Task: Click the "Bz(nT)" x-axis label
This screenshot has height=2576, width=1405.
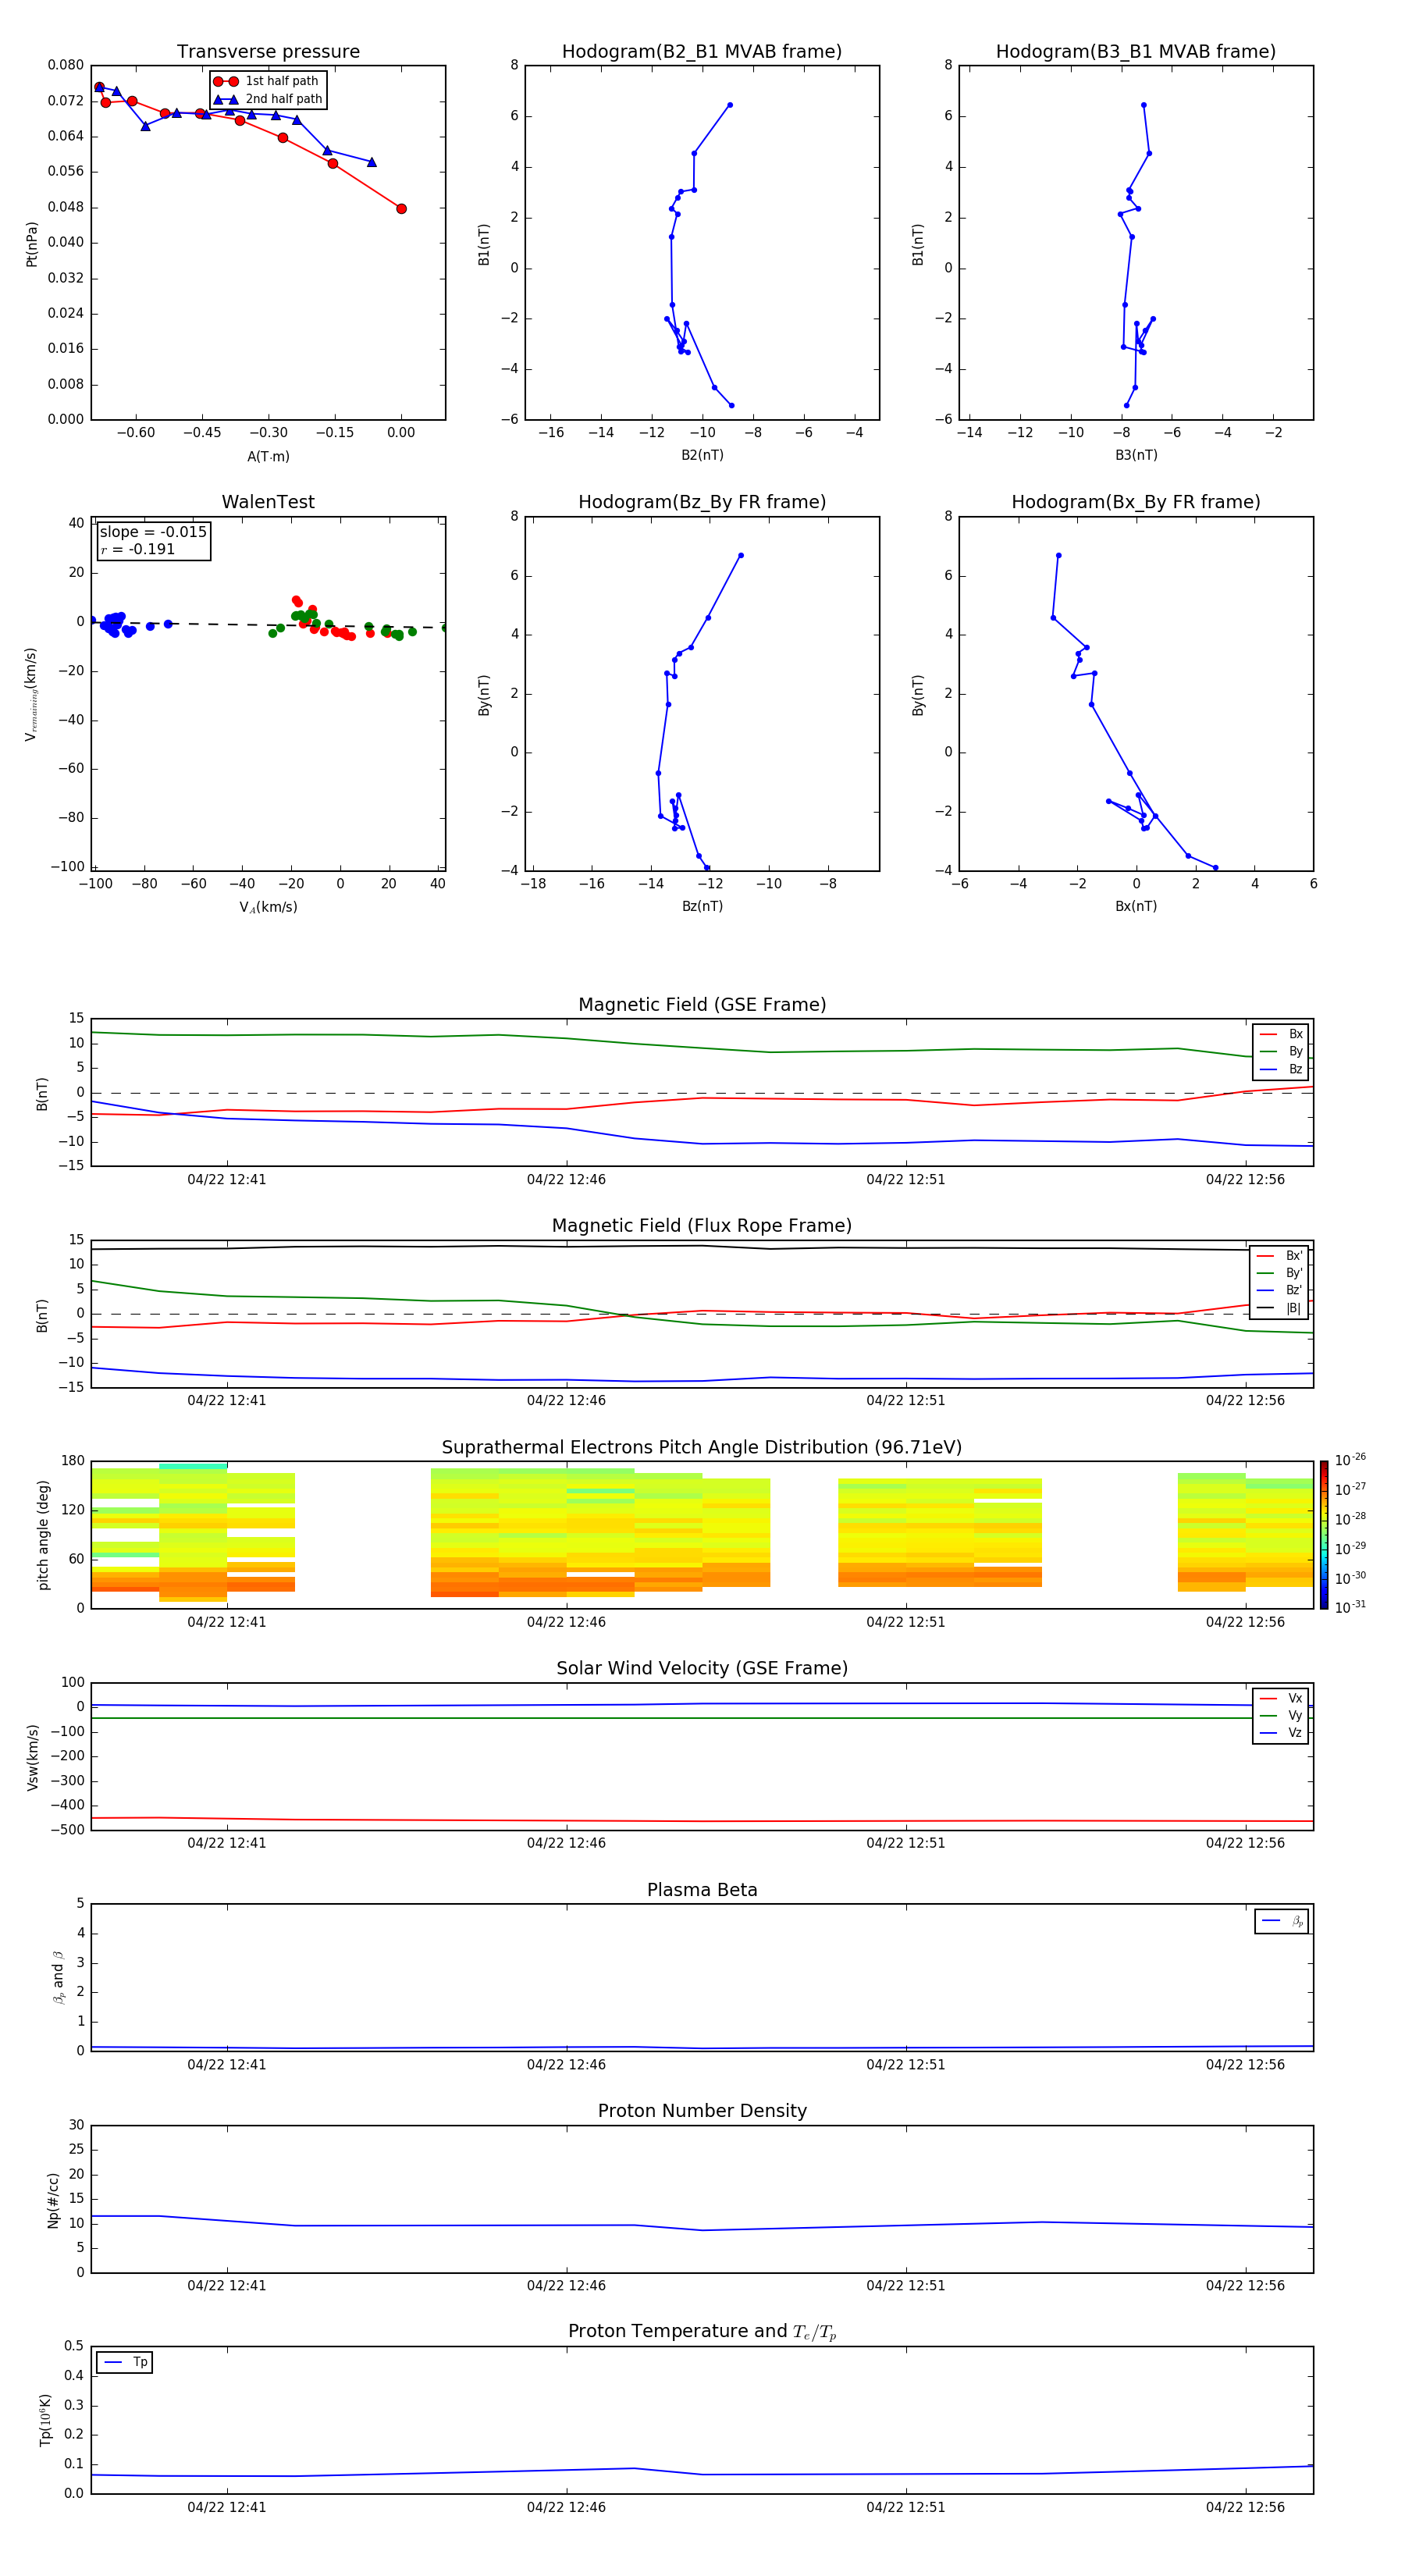Action: coord(702,906)
